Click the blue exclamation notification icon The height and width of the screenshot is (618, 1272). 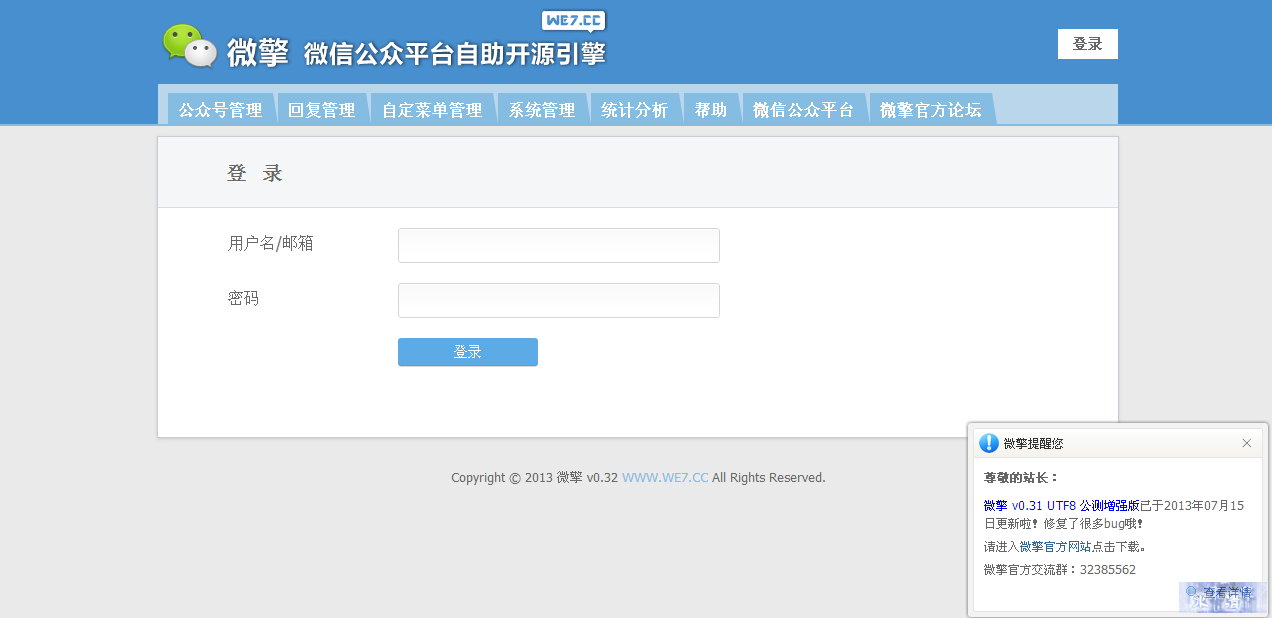click(989, 443)
